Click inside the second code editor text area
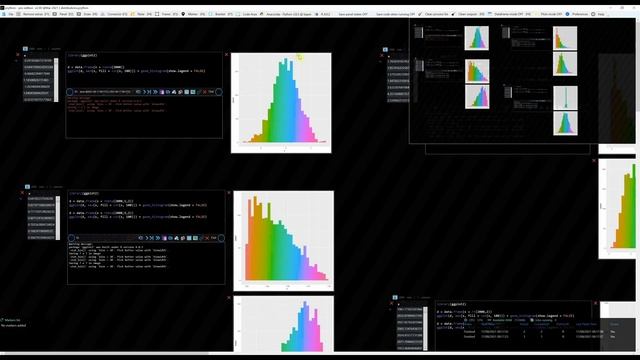 pyautogui.click(x=146, y=212)
